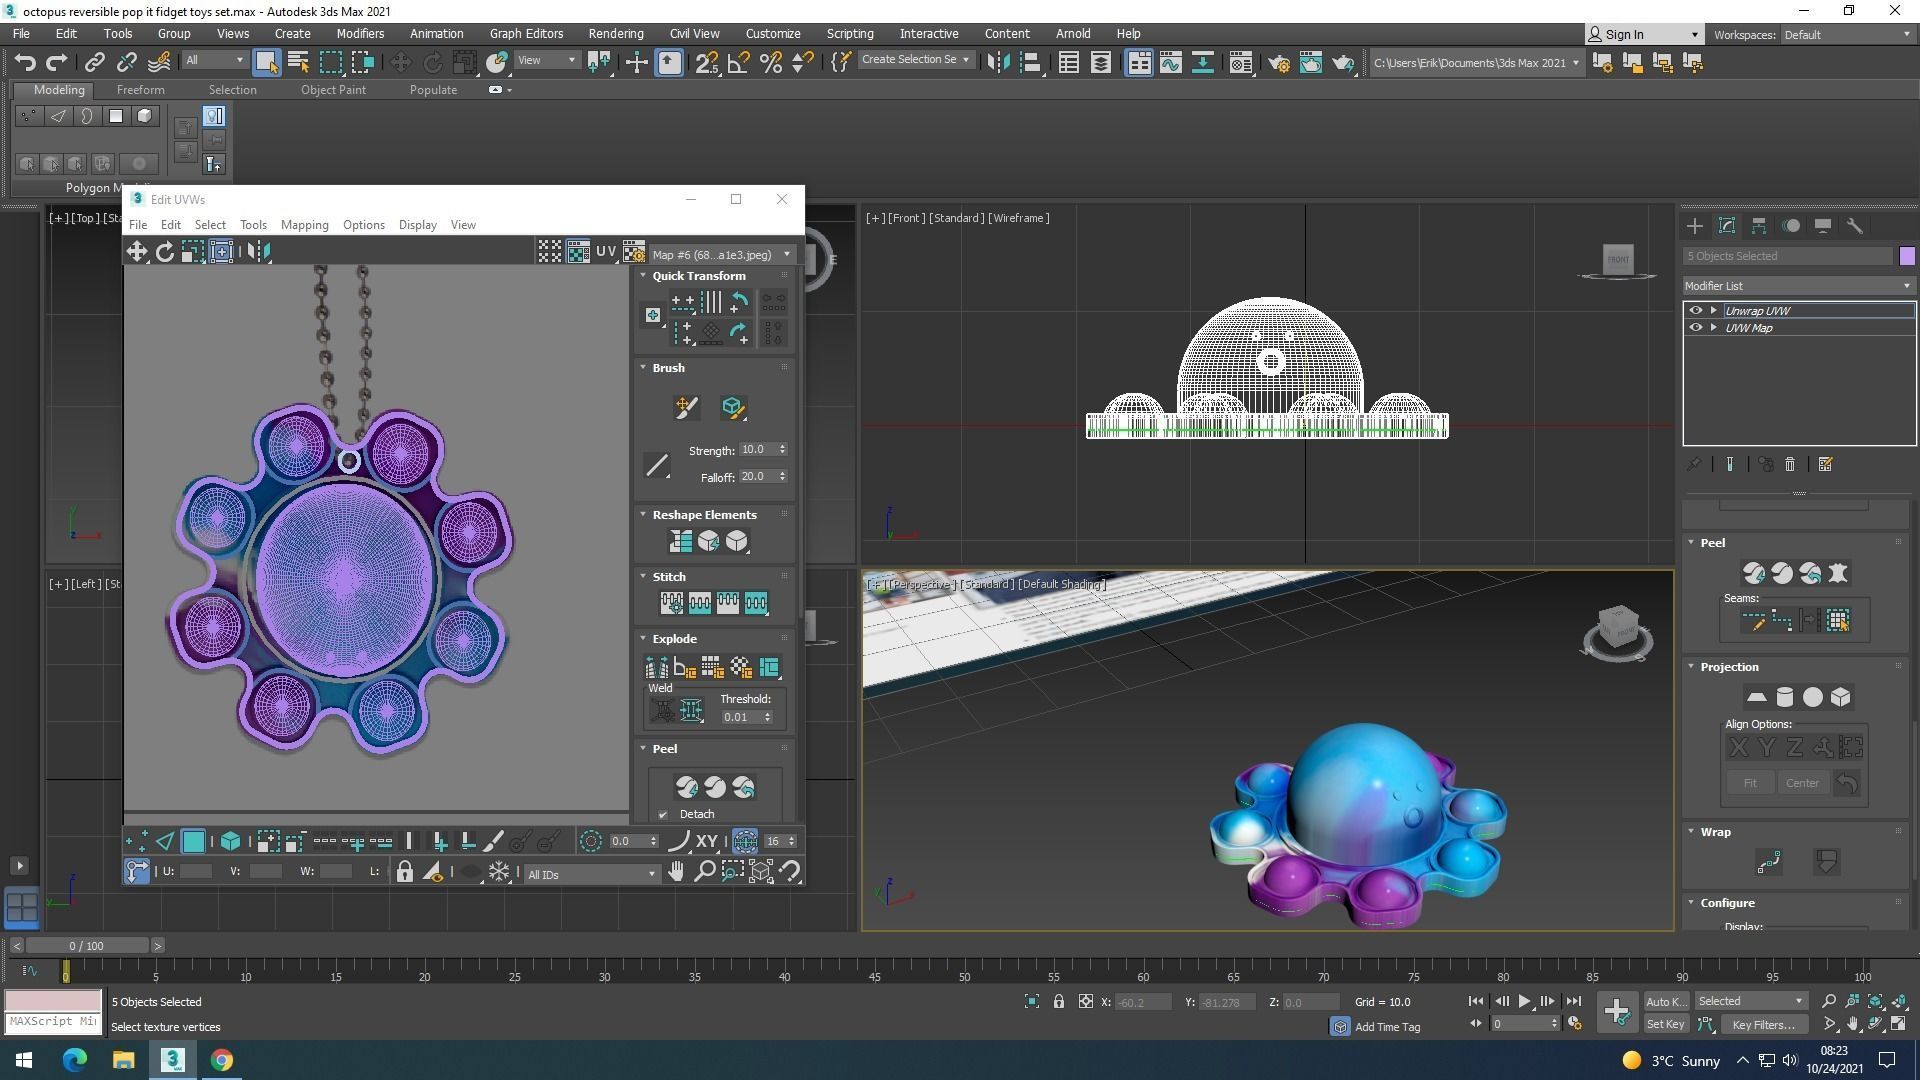The width and height of the screenshot is (1920, 1080).
Task: Apply Spherical Map projection icon
Action: coord(1812,698)
